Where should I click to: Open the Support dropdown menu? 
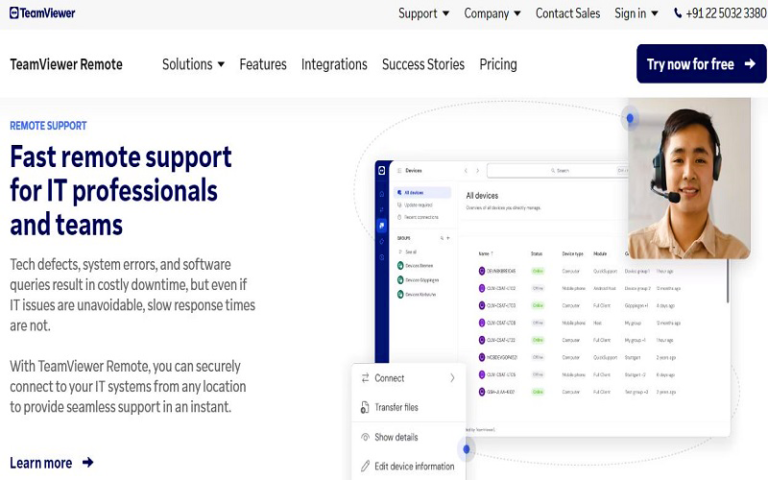424,13
